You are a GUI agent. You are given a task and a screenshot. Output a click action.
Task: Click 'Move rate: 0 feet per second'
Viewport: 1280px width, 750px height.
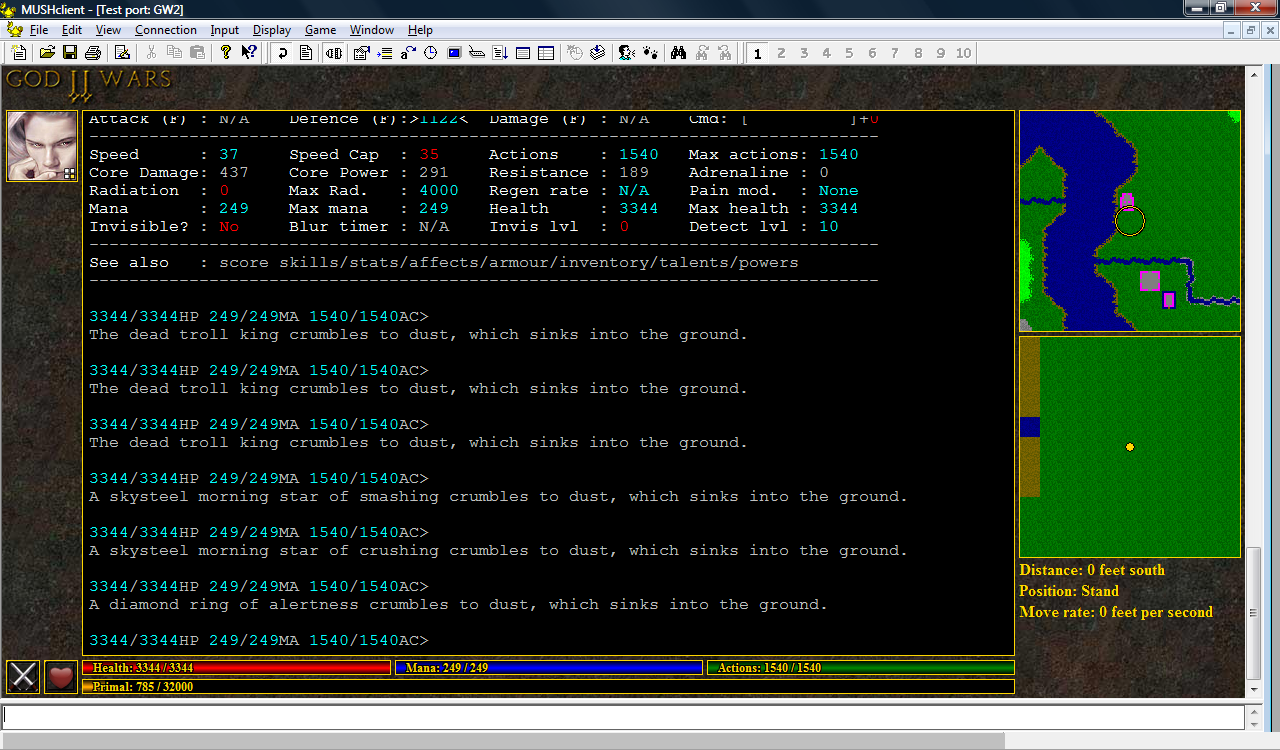pyautogui.click(x=1116, y=612)
